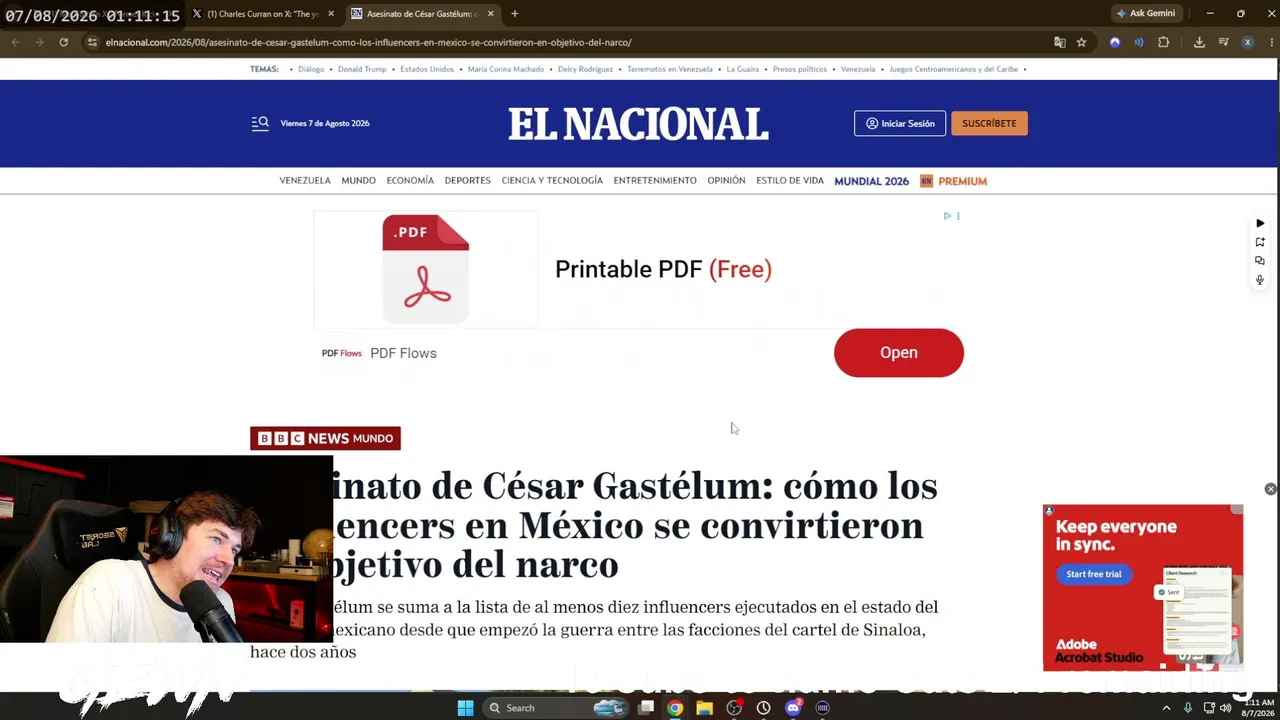This screenshot has height=720, width=1280.
Task: Open File Explorer from the taskbar
Action: [704, 708]
